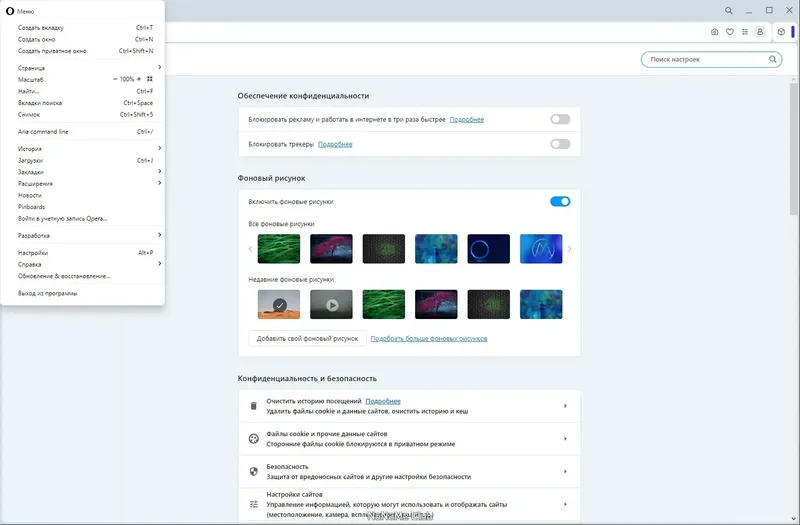800x525 pixels.
Task: Open Настройки menu item
Action: pos(83,253)
